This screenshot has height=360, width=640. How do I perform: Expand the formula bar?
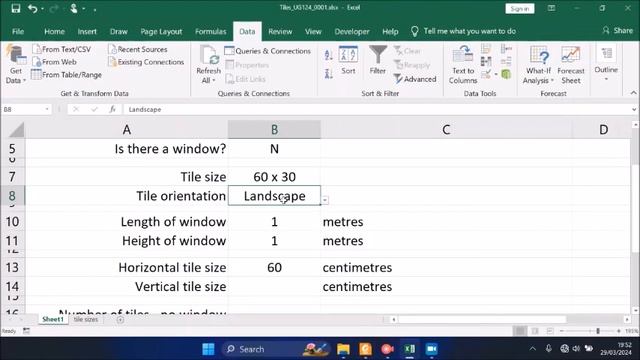[x=634, y=109]
